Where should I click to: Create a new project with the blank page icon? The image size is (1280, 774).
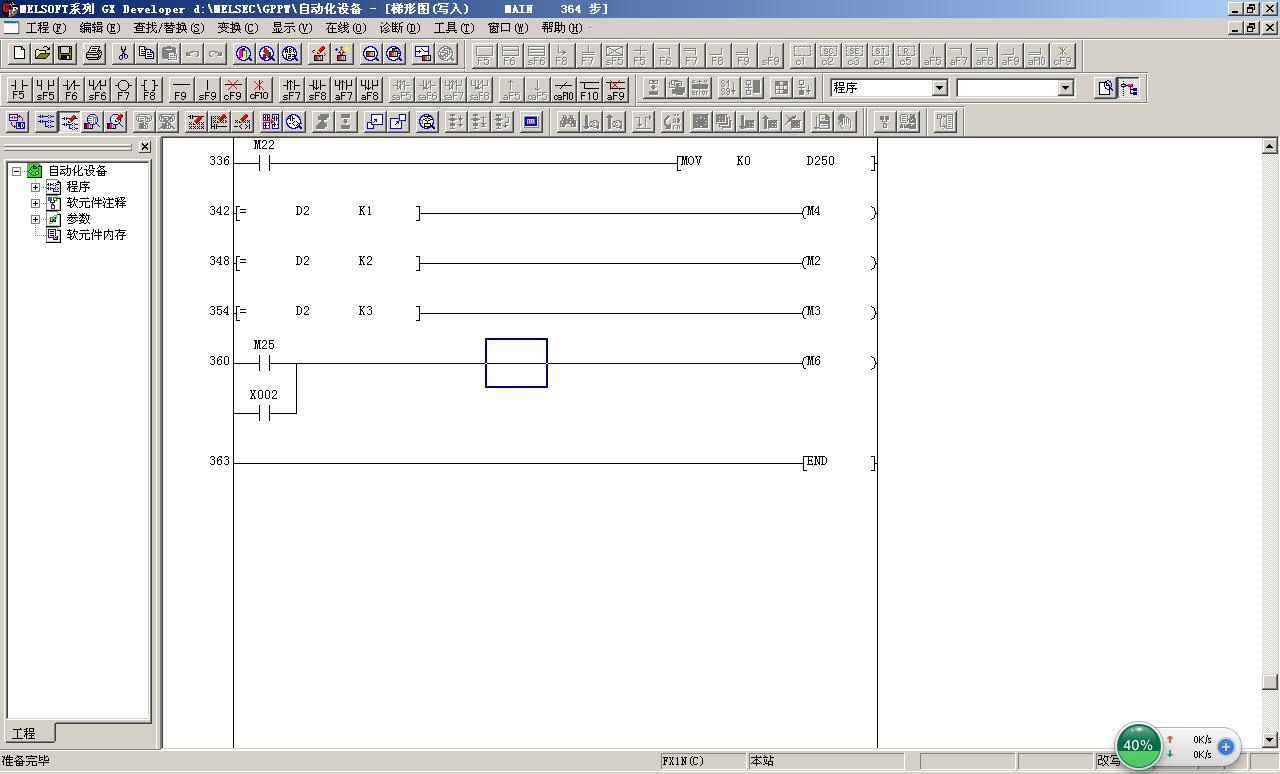pos(18,54)
